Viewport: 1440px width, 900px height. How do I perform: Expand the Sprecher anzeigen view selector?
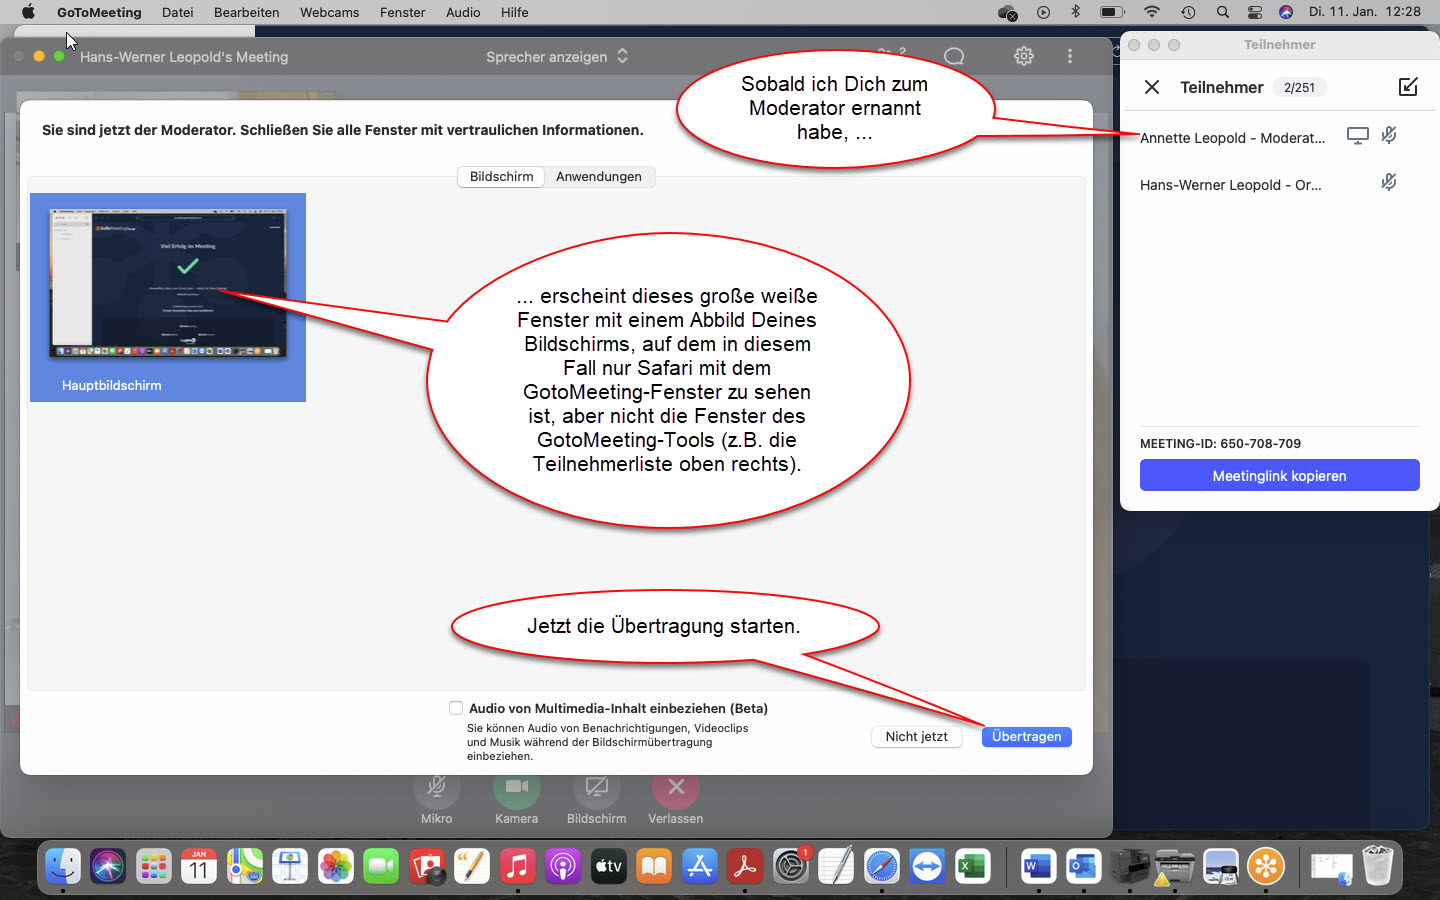click(x=557, y=57)
